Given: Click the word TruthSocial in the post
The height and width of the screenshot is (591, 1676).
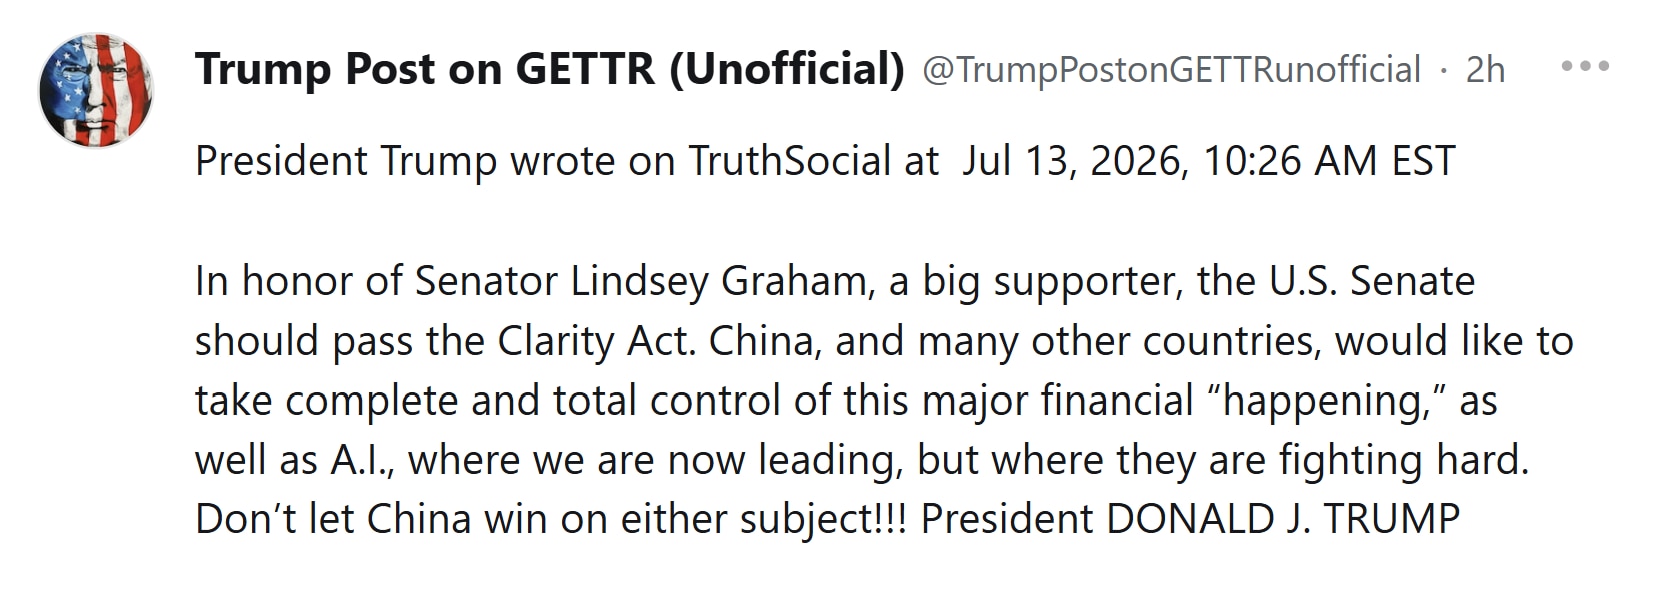Looking at the screenshot, I should pyautogui.click(x=790, y=161).
